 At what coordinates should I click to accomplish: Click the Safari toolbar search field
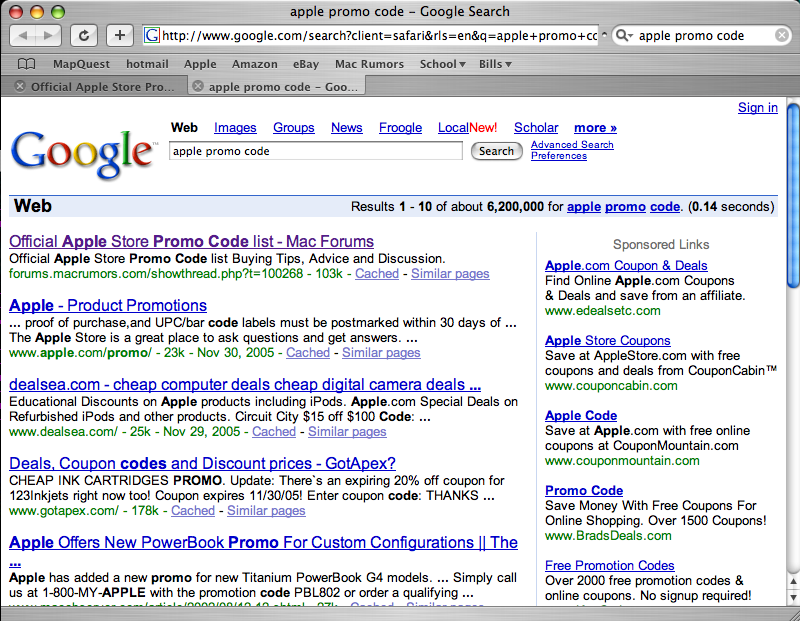pos(703,35)
